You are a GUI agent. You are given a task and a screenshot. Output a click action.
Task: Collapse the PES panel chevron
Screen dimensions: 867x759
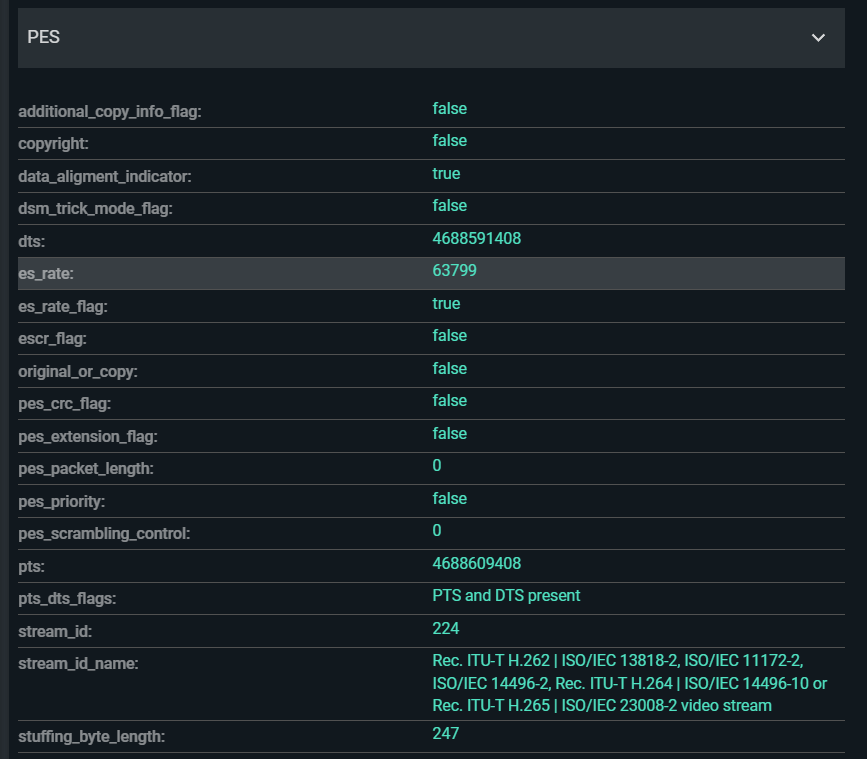818,38
